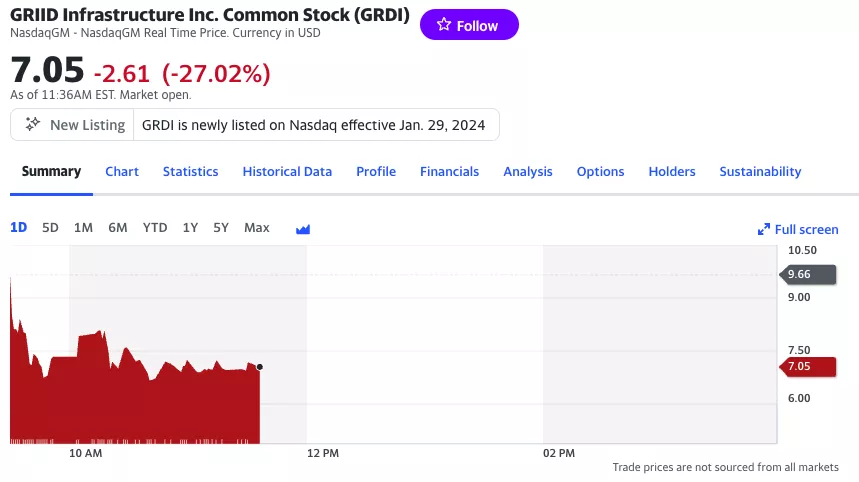Switch chart to YTD range
The width and height of the screenshot is (859, 482).
click(x=155, y=228)
